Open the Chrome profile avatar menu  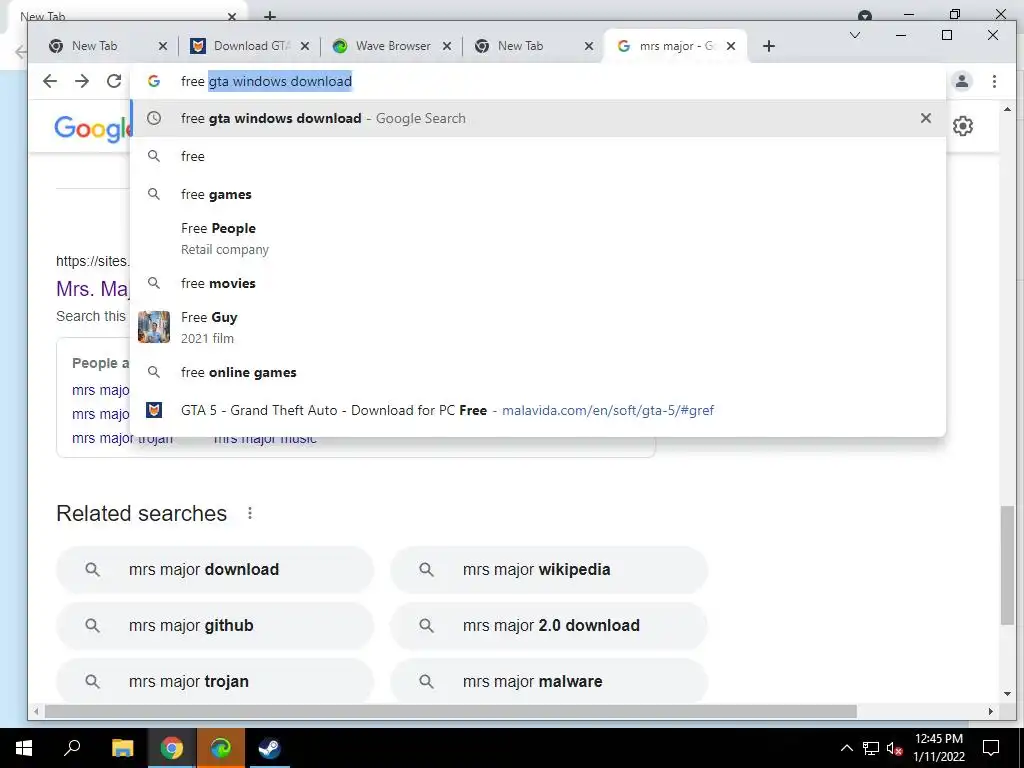click(x=961, y=81)
